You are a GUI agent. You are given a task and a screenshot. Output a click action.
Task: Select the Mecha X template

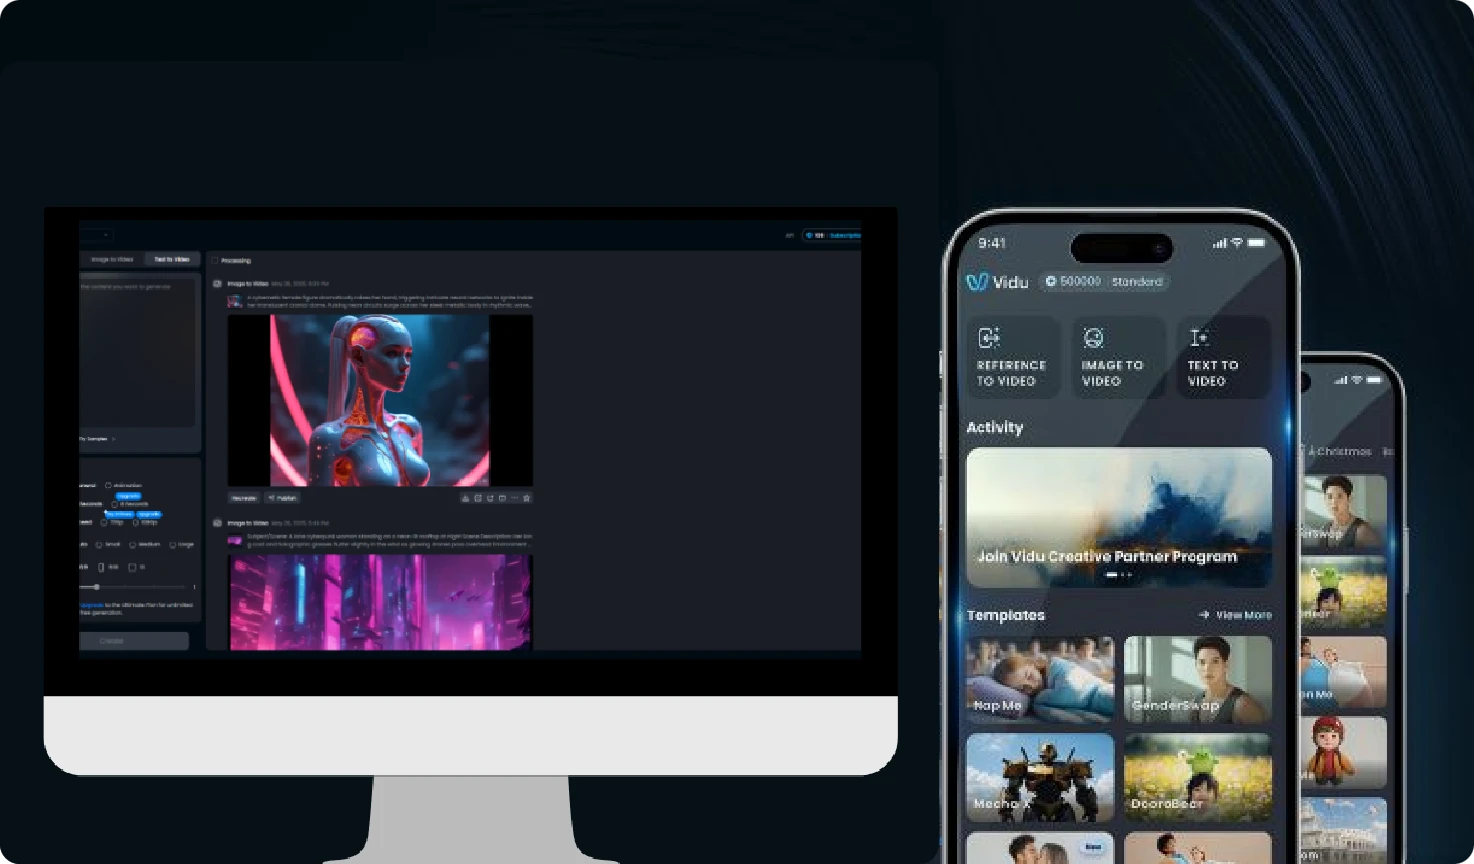click(x=1040, y=777)
